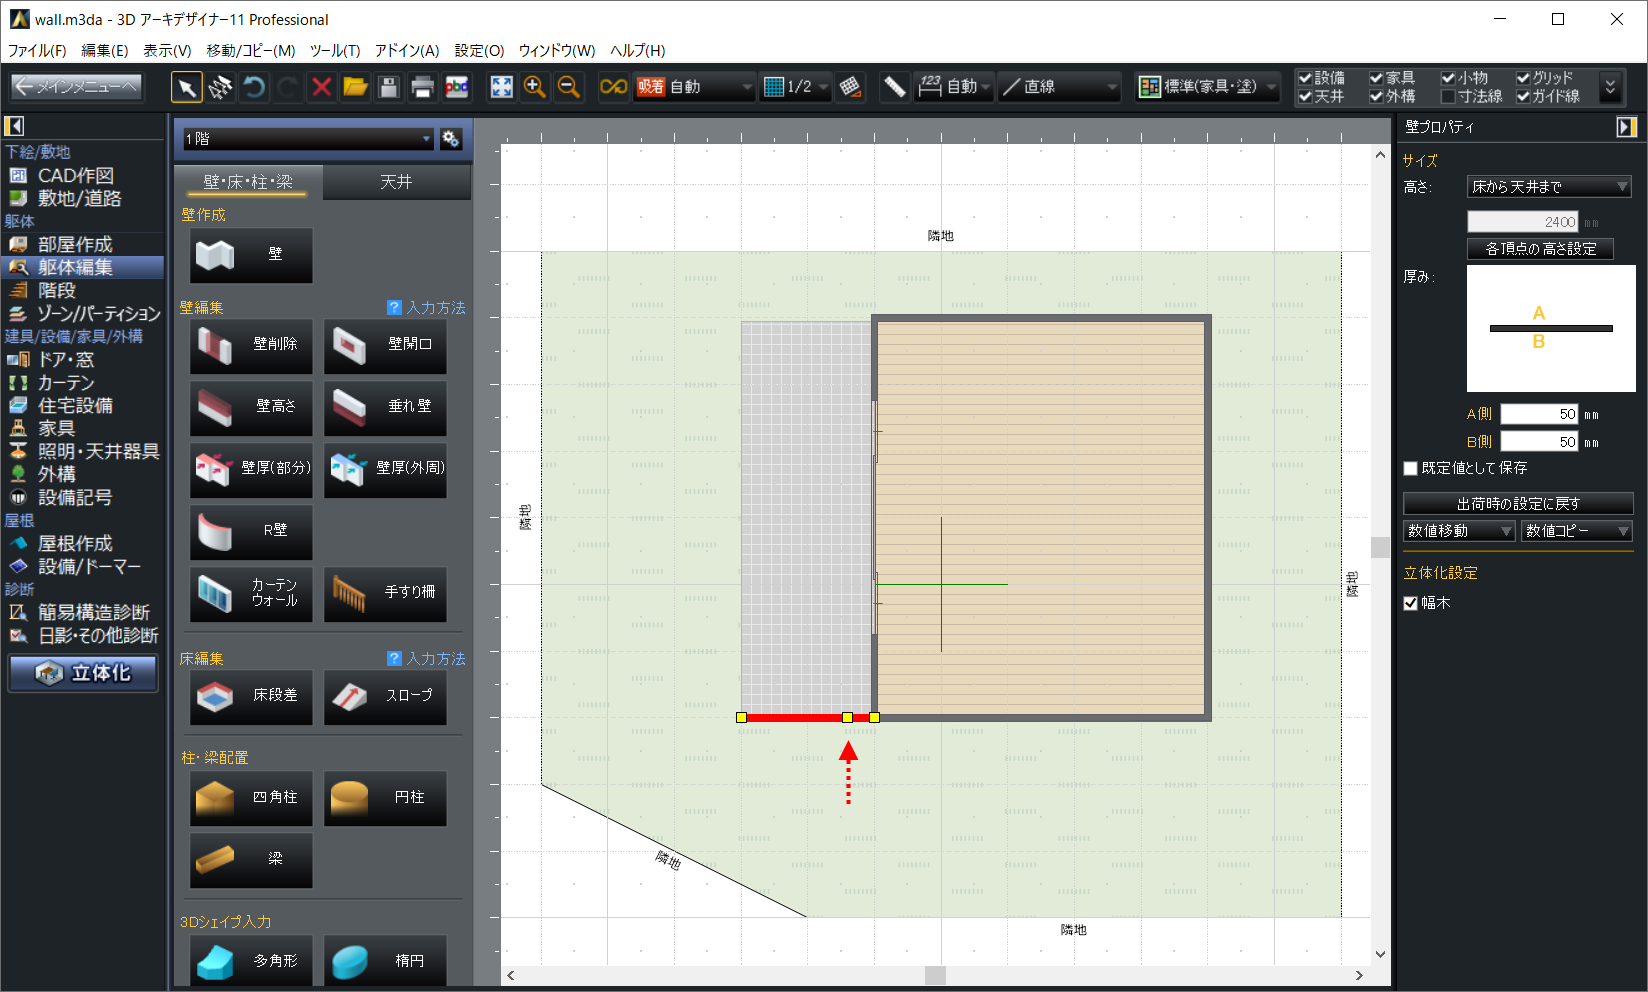Open the ツール(T) menu
The image size is (1648, 992).
coord(334,50)
